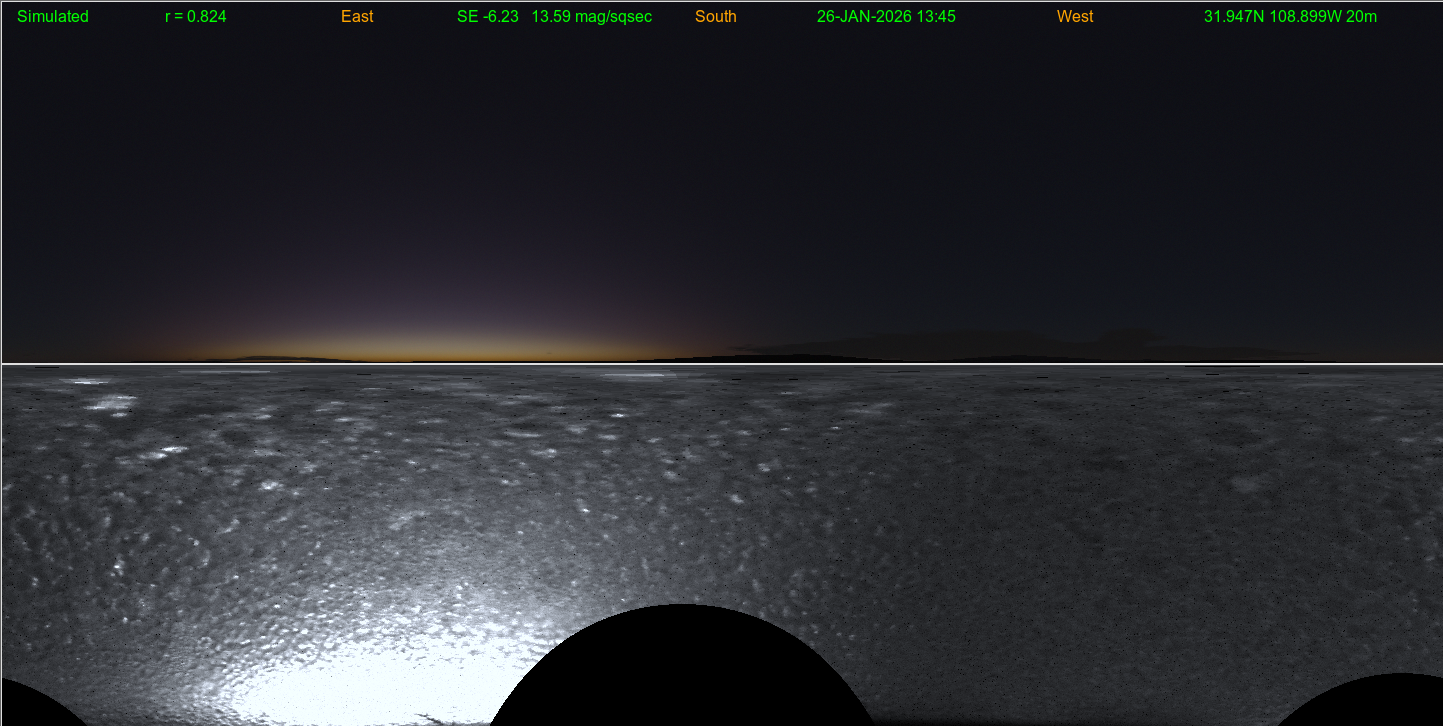
Task: Select the r = 0.824 value
Action: (196, 17)
